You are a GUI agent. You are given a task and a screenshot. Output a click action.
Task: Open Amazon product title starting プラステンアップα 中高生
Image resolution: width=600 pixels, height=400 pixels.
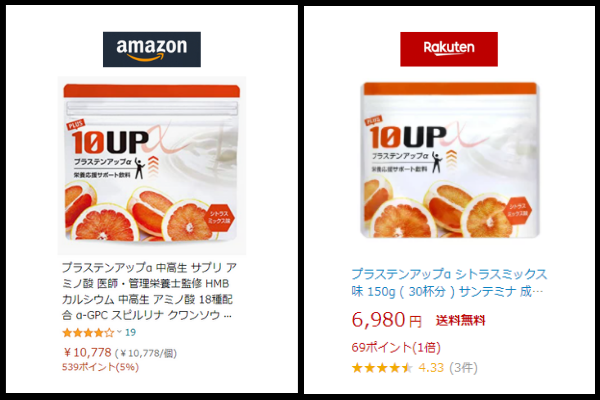(149, 291)
